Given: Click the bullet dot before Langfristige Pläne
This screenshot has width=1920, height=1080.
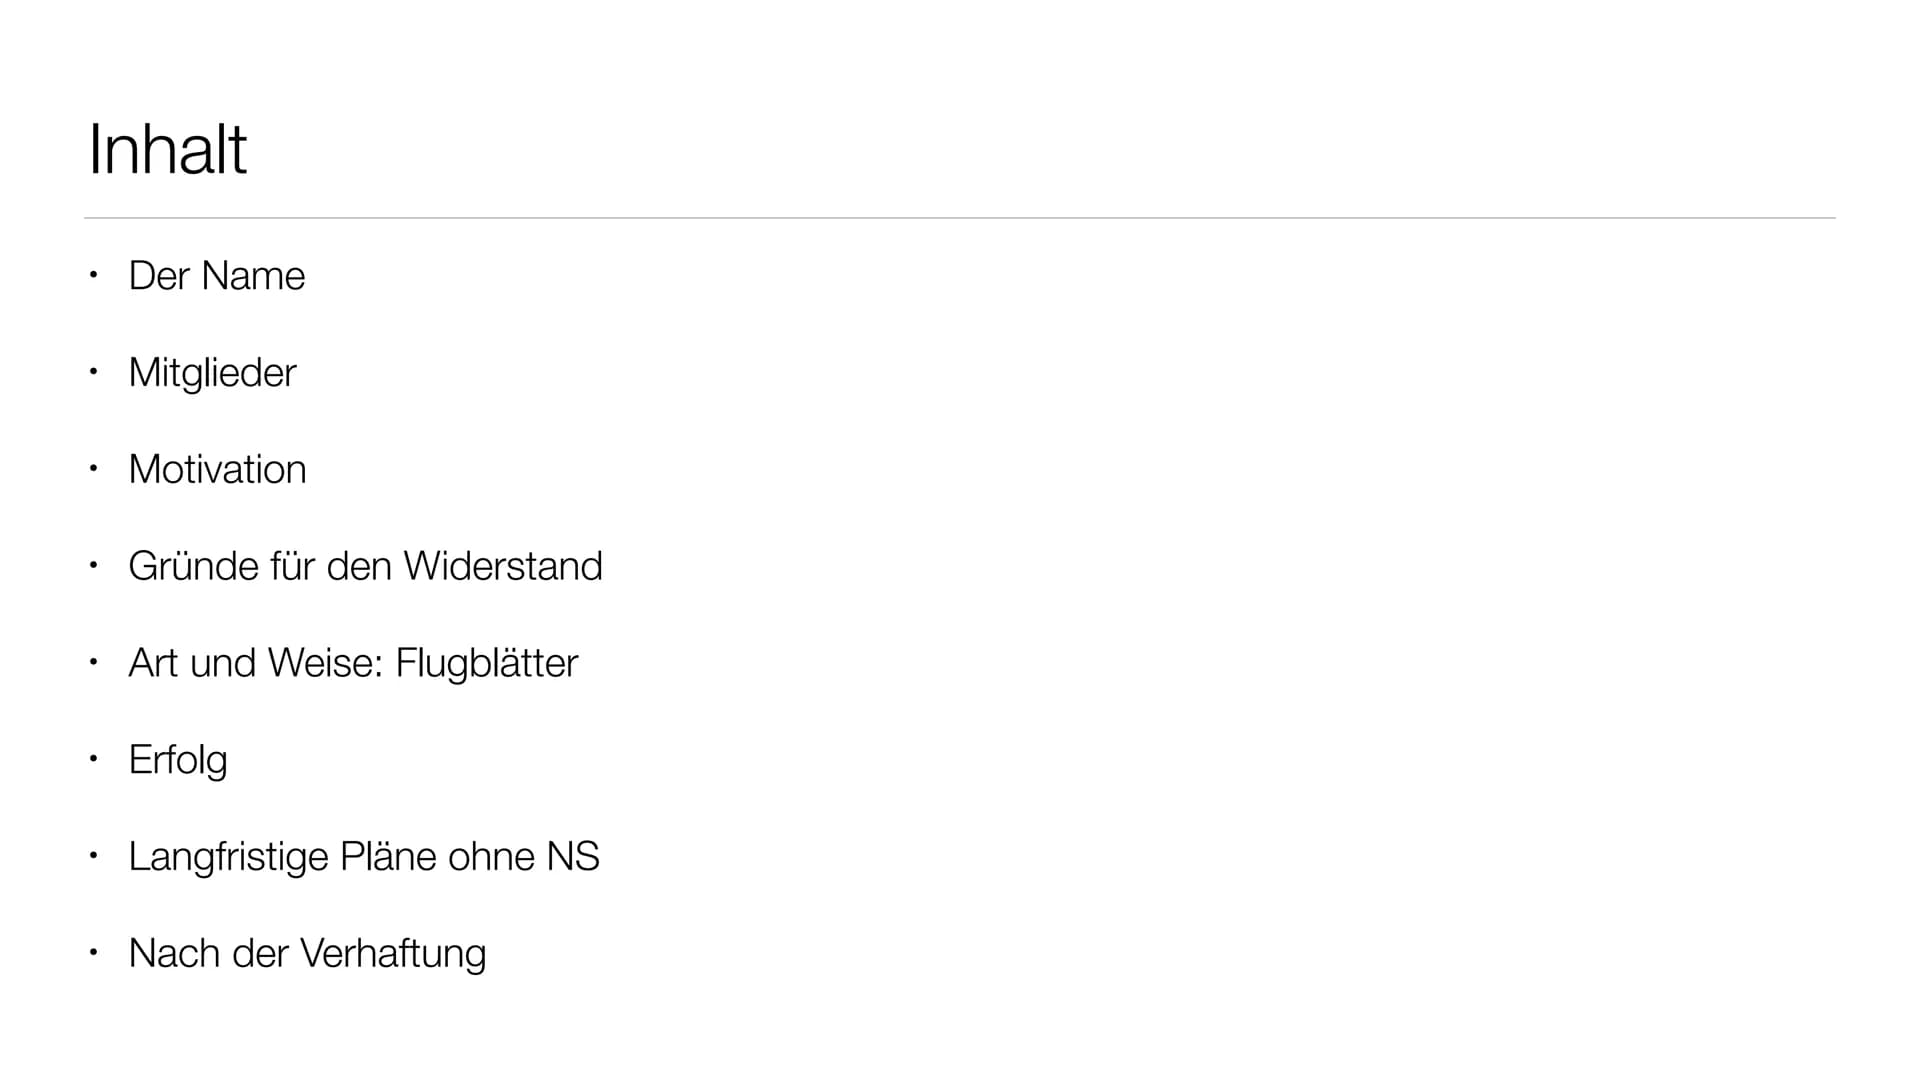Looking at the screenshot, I should pos(93,855).
